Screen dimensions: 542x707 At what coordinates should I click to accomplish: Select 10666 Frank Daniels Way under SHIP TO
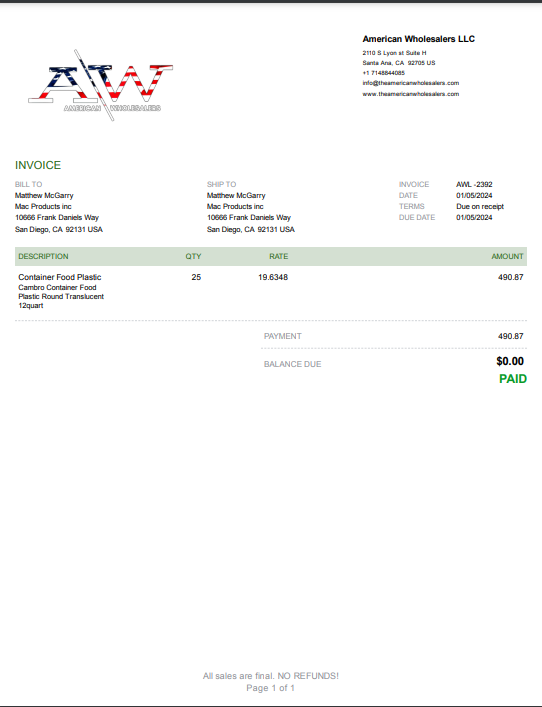[249, 217]
